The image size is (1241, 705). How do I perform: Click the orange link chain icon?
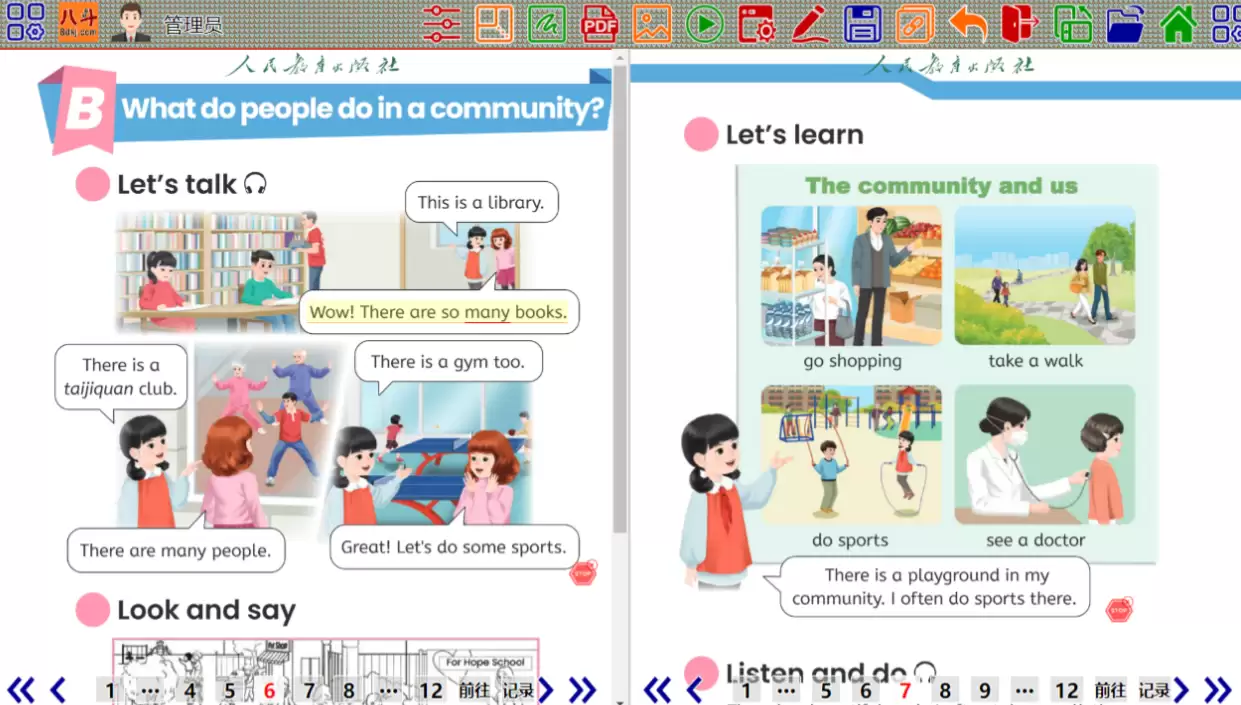point(915,23)
